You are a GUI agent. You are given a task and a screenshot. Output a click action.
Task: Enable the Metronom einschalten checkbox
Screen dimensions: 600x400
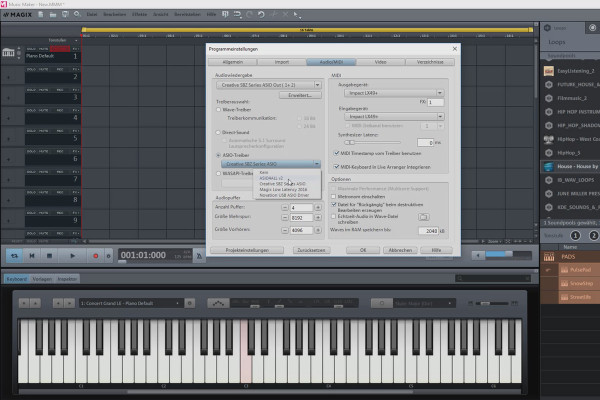[334, 196]
